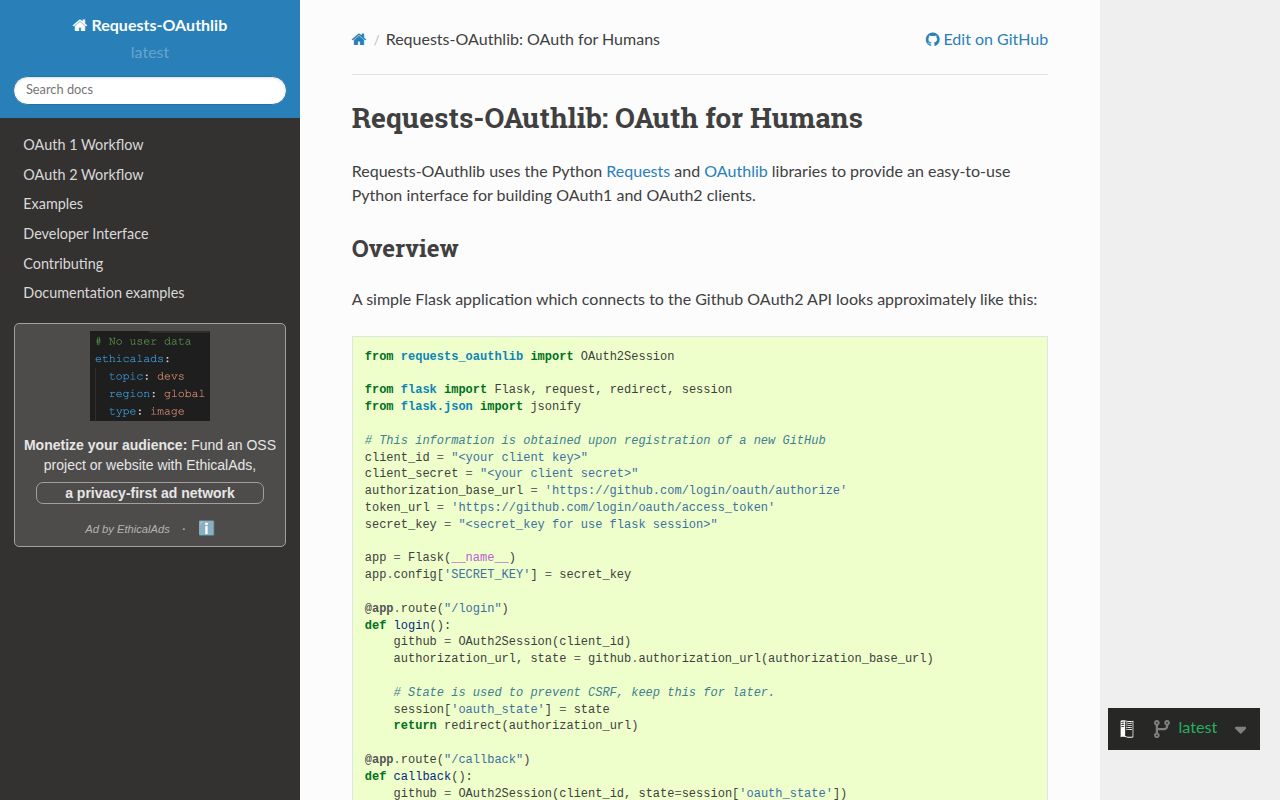This screenshot has height=800, width=1280.
Task: Click house icon next to Requests-OAuthlib title
Action: (x=80, y=26)
